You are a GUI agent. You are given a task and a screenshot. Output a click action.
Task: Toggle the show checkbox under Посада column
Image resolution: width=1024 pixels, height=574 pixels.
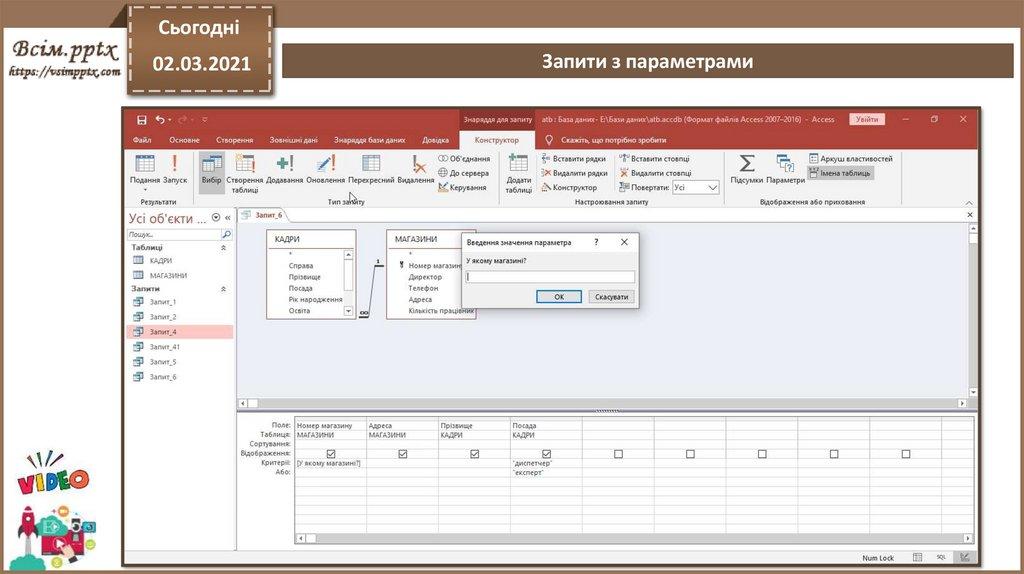(546, 453)
